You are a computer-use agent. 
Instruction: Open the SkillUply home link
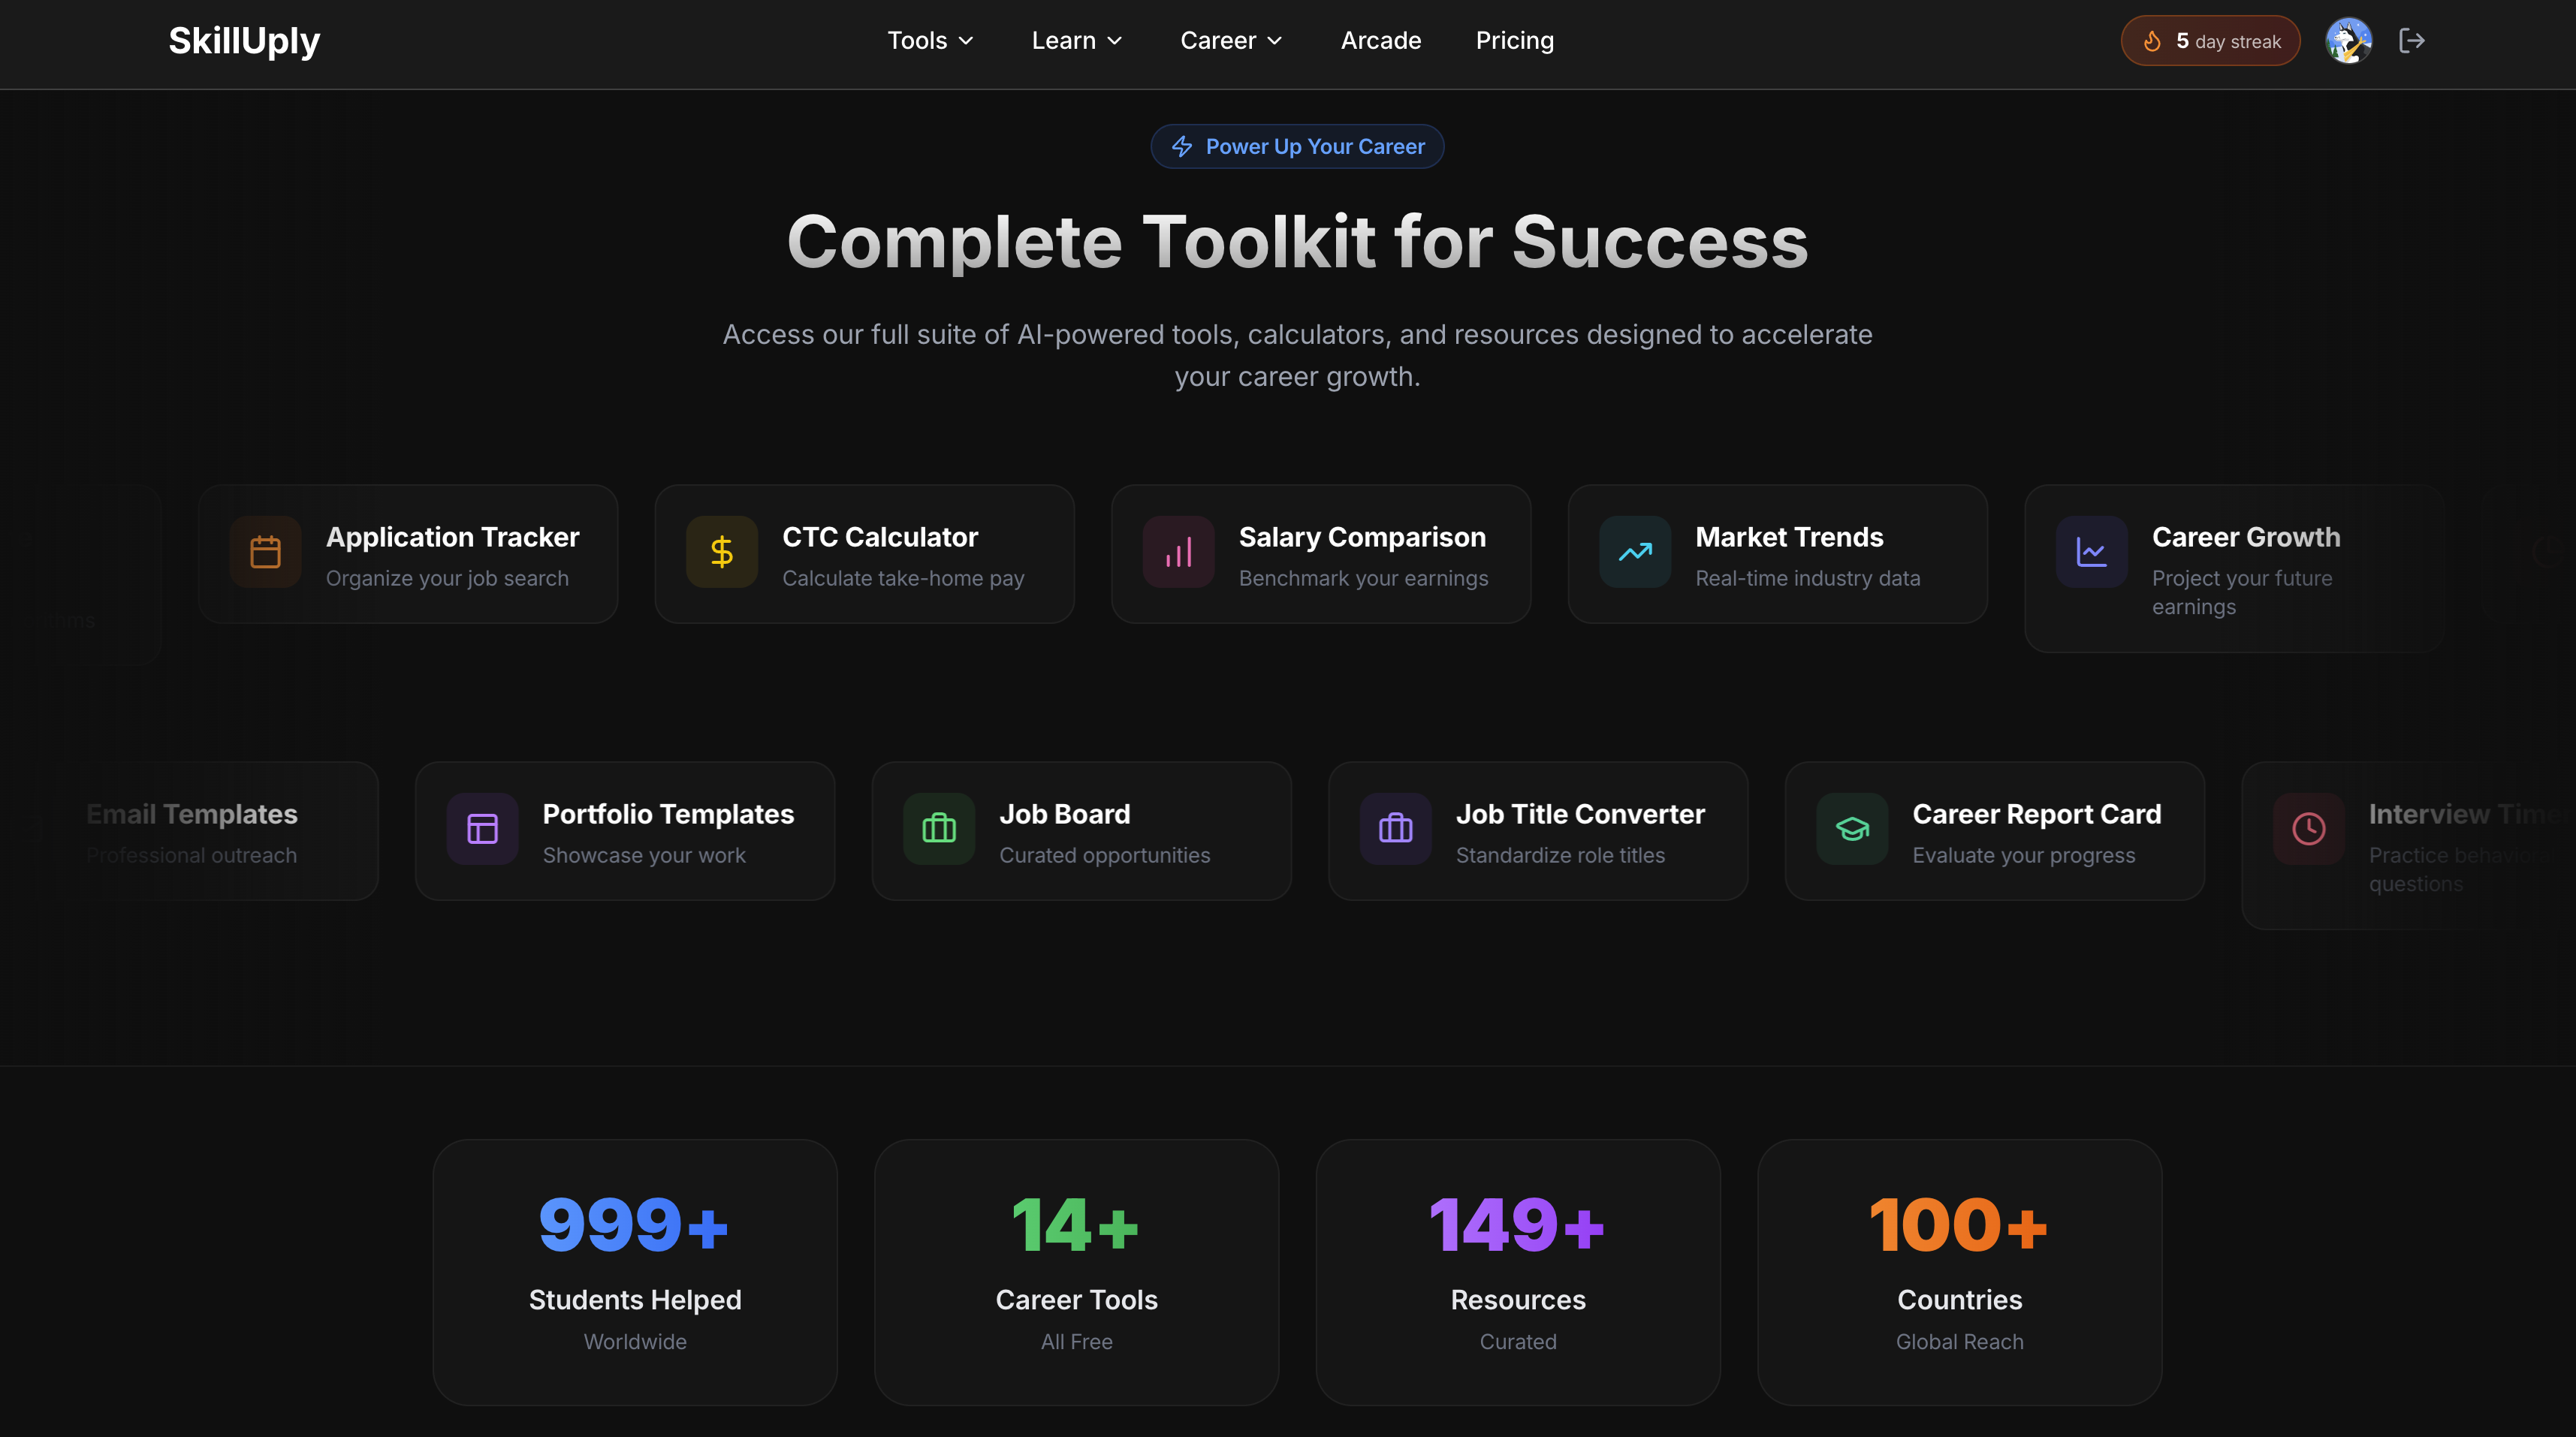243,40
